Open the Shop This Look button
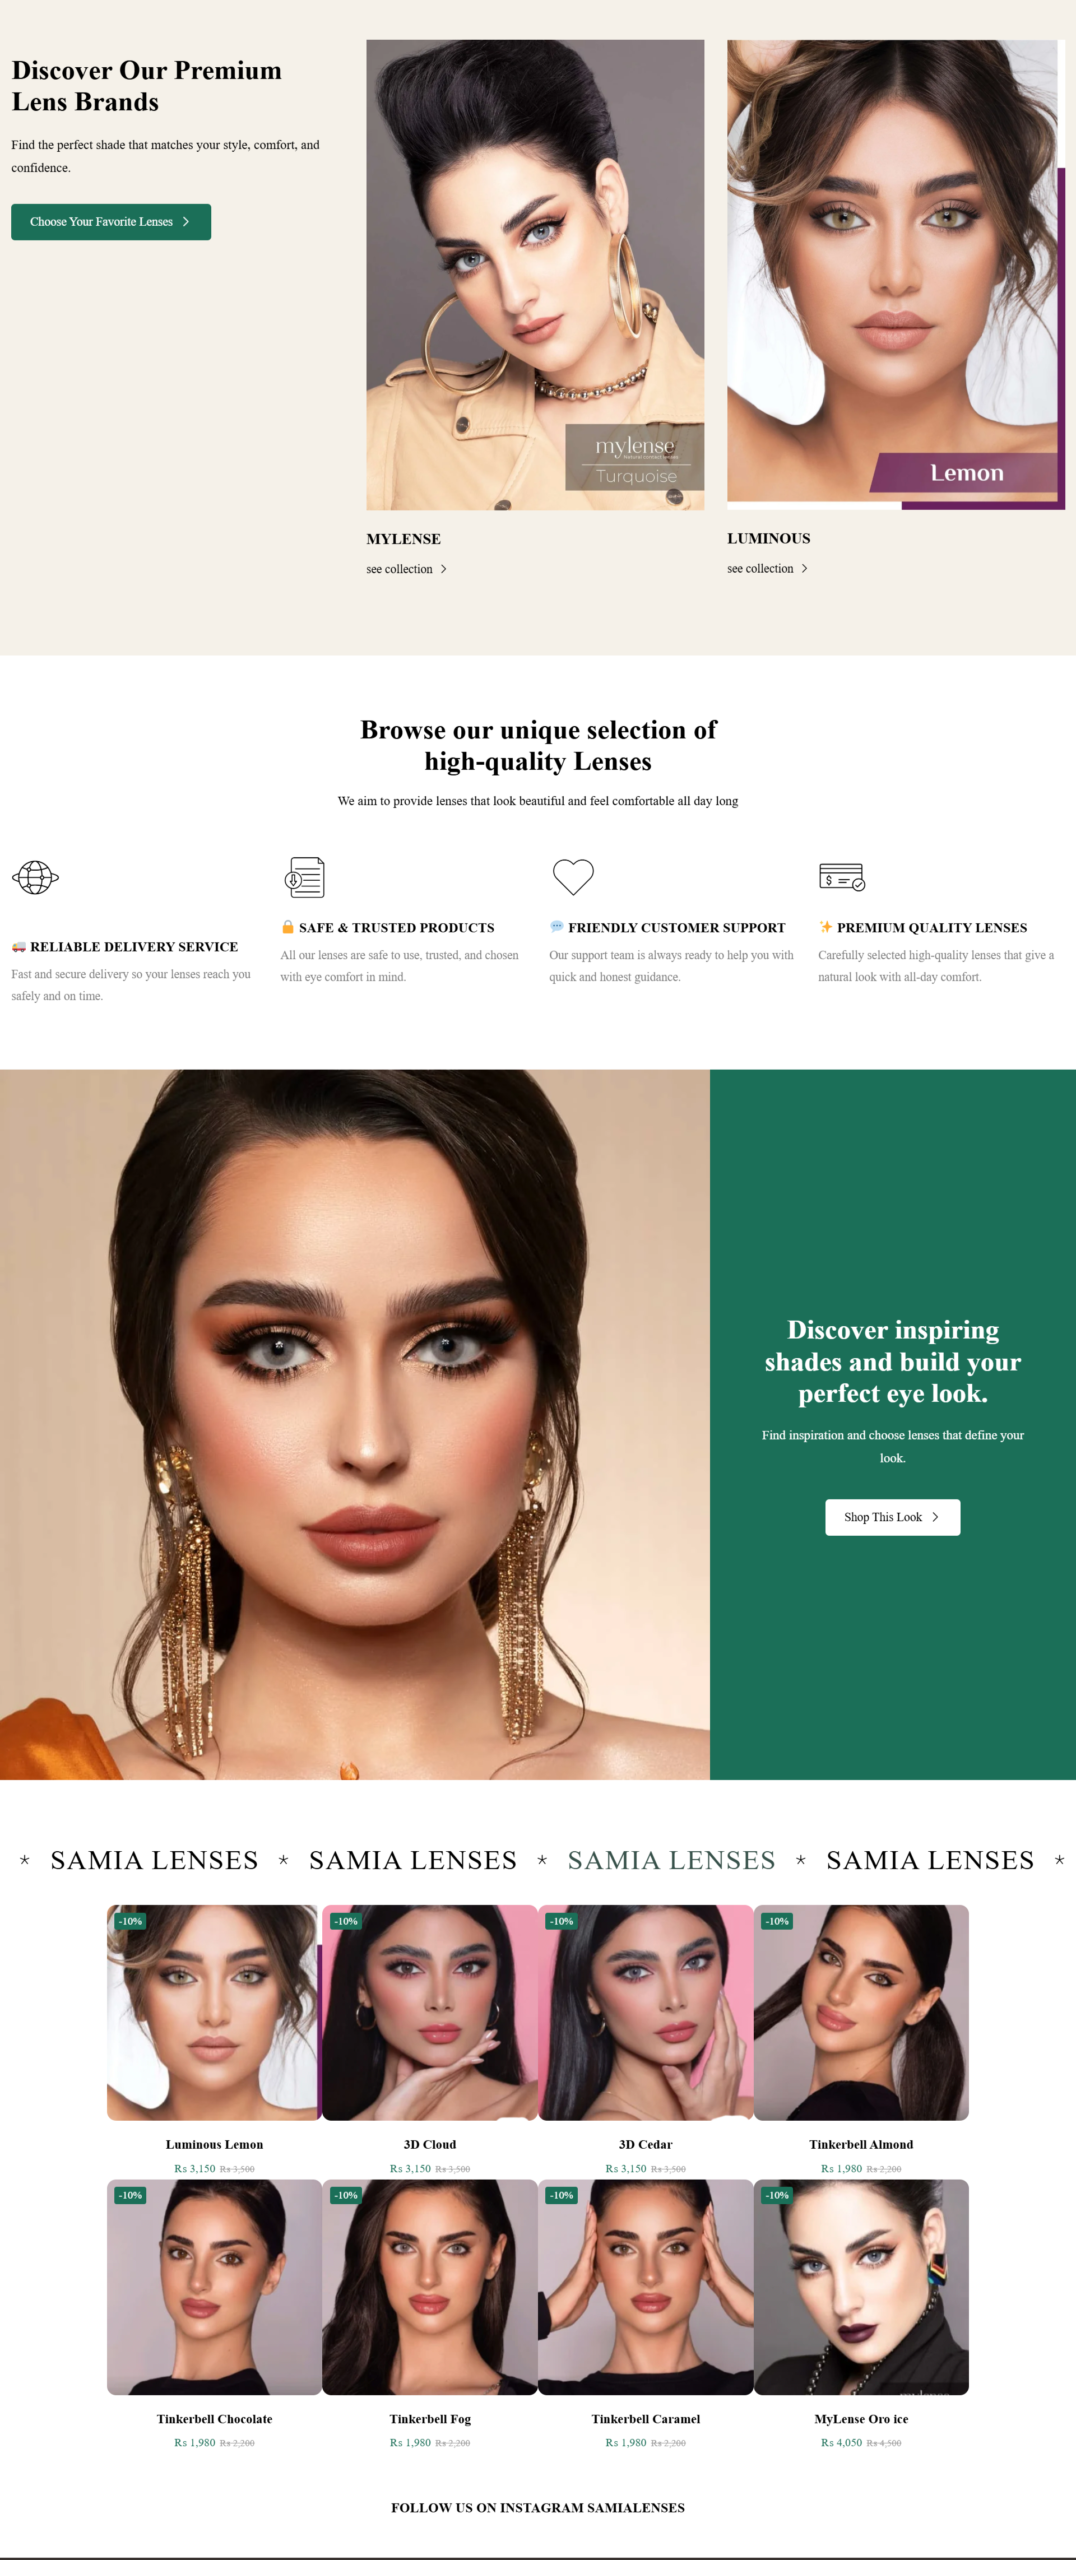Image resolution: width=1076 pixels, height=2560 pixels. 892,1516
